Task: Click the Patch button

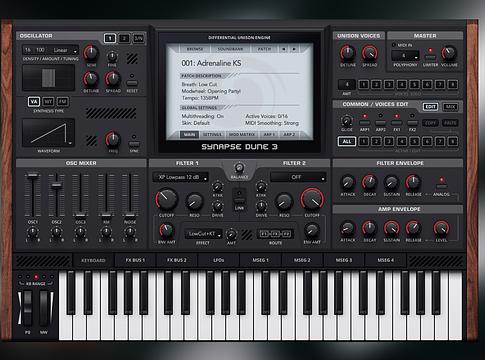Action: click(264, 49)
